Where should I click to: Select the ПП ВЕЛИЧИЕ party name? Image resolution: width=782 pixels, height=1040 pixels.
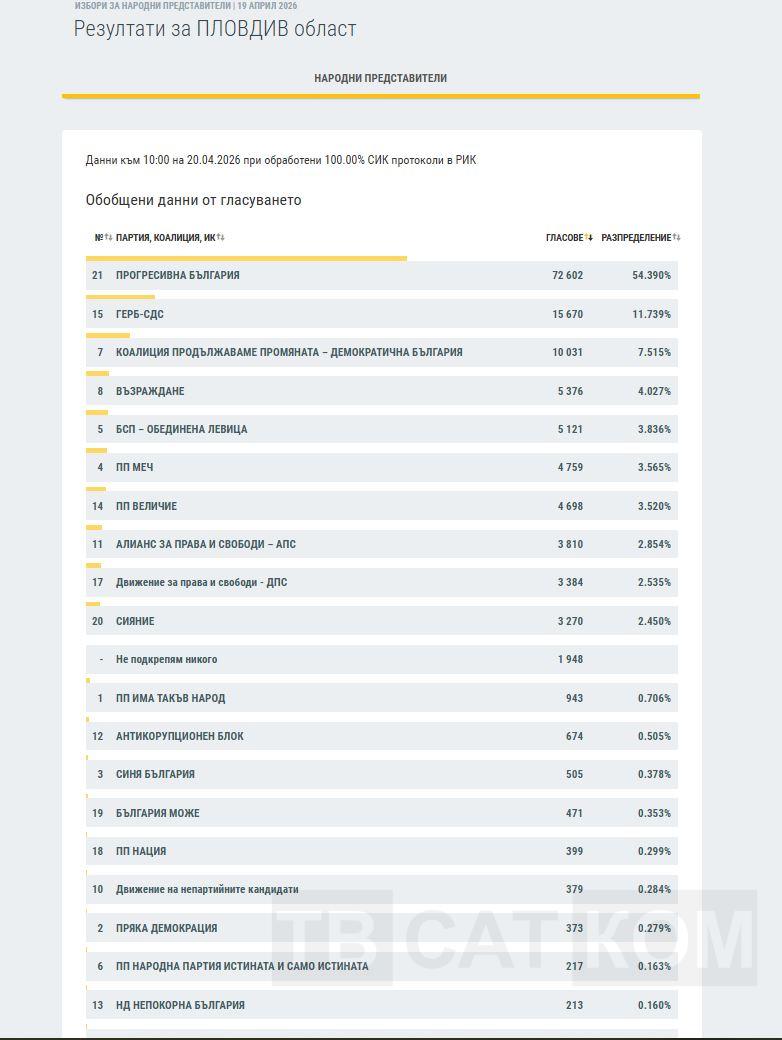pos(146,506)
